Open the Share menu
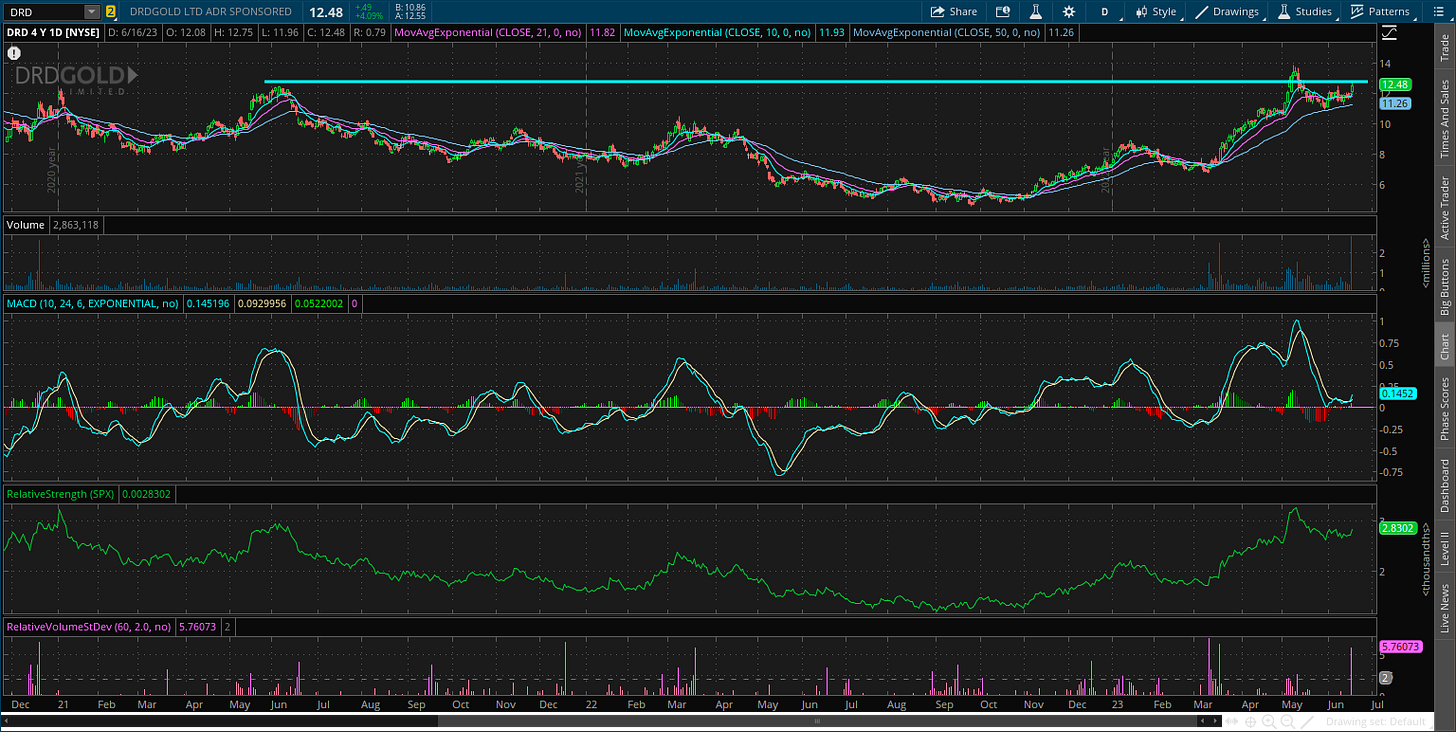 (953, 12)
